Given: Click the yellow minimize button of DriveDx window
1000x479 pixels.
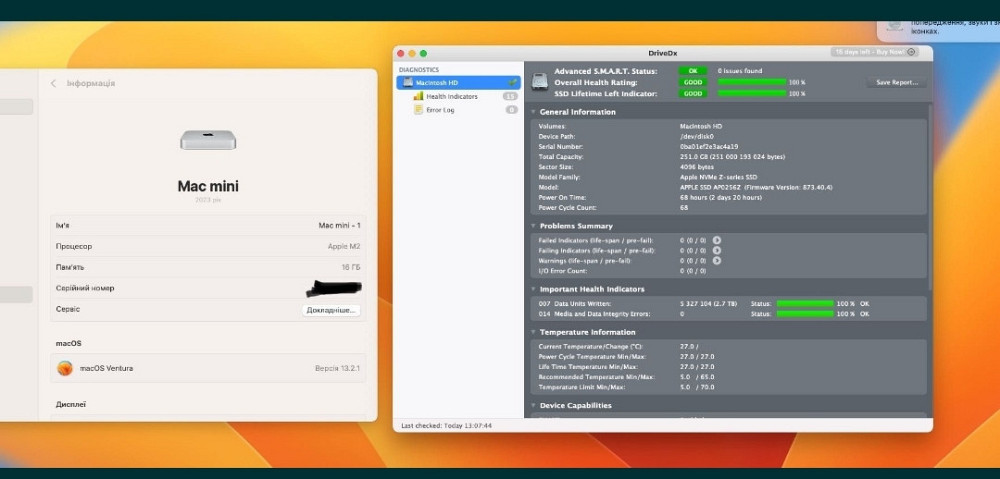Looking at the screenshot, I should tap(412, 54).
